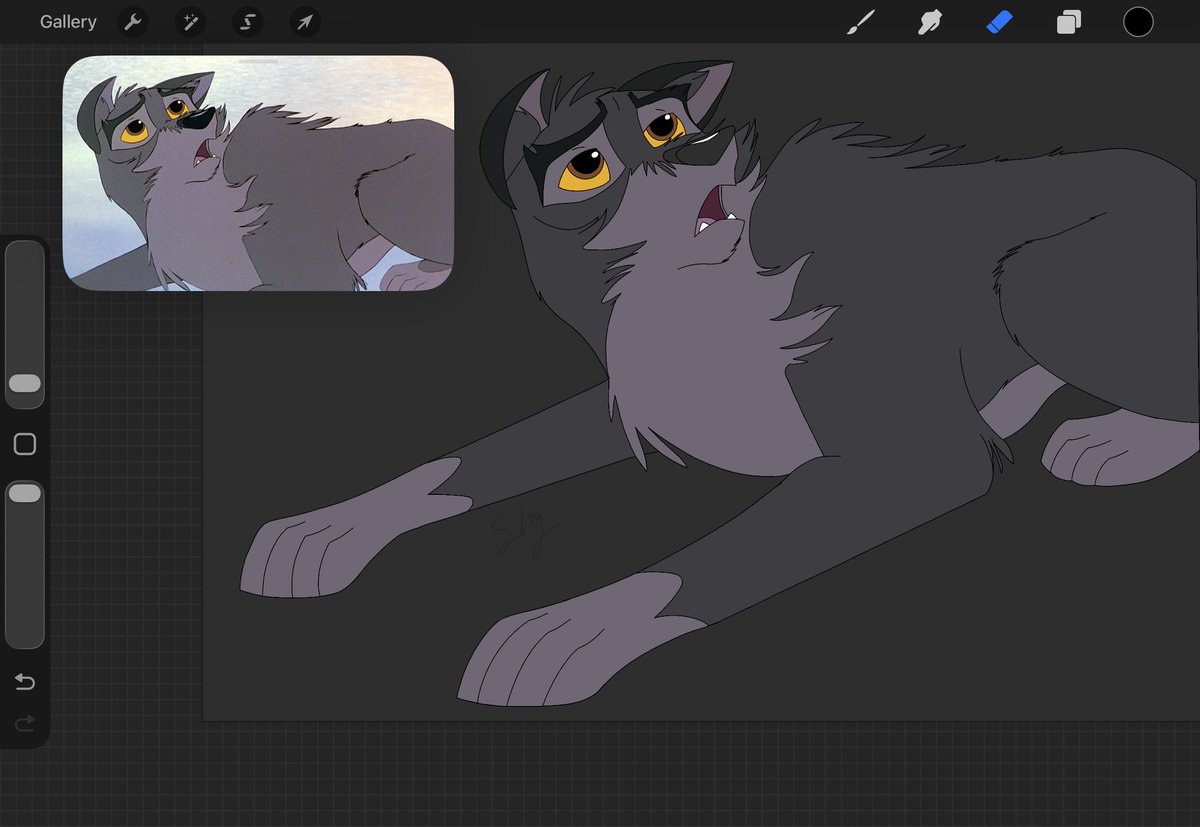Tap the floating reference image window
The image size is (1200, 827).
258,173
